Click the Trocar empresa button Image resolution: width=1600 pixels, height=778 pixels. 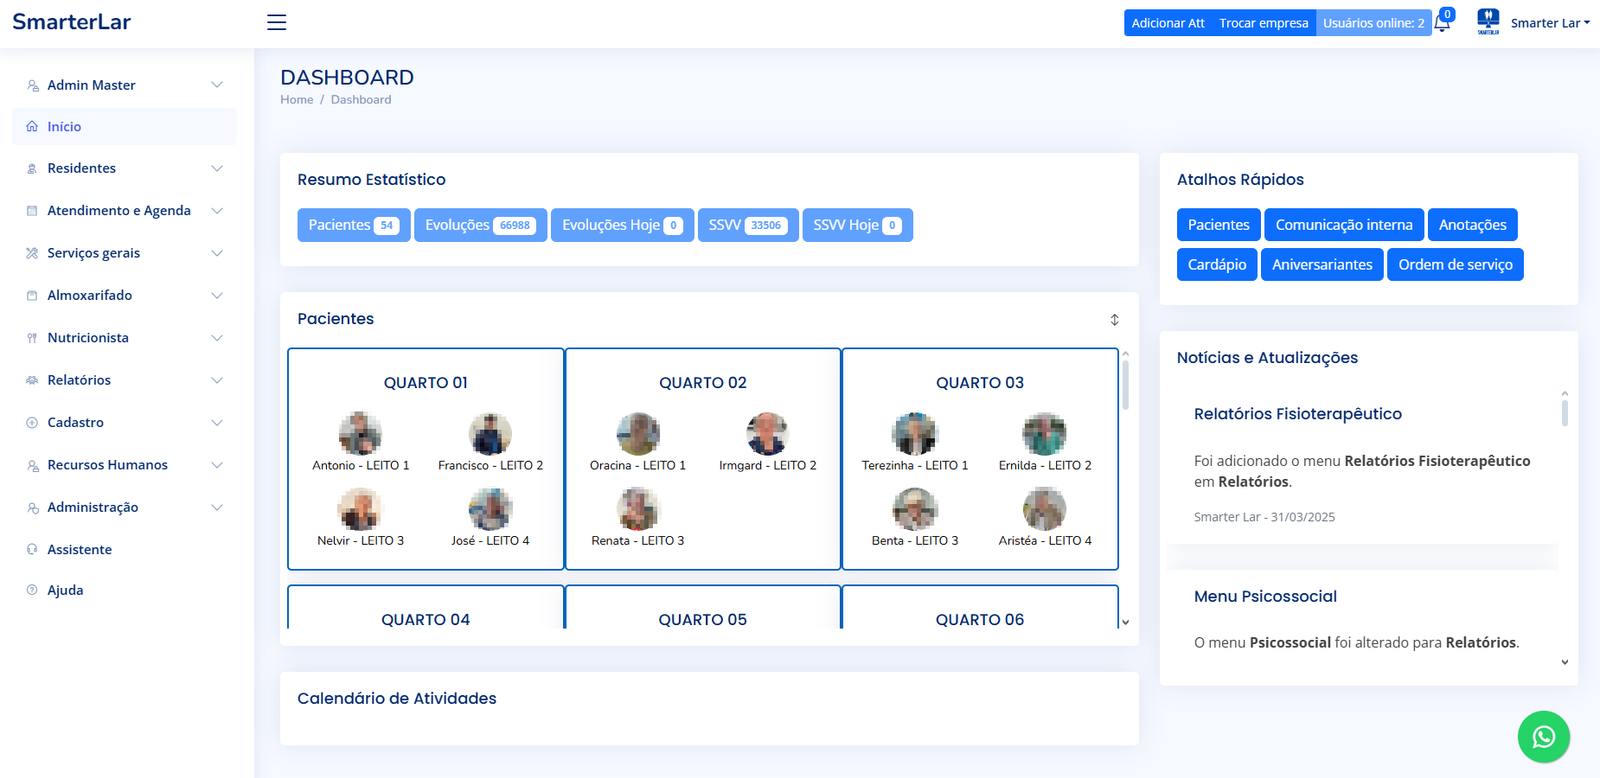[1263, 23]
